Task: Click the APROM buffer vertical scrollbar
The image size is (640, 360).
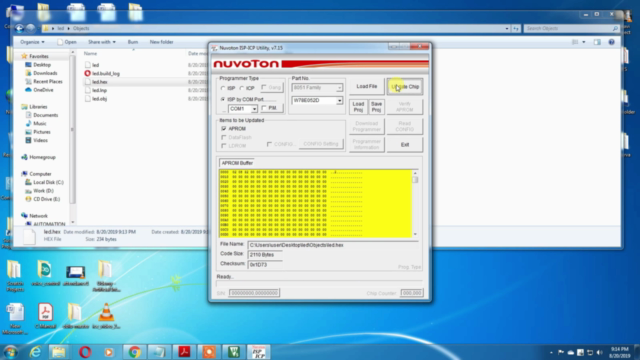Action: (x=415, y=203)
